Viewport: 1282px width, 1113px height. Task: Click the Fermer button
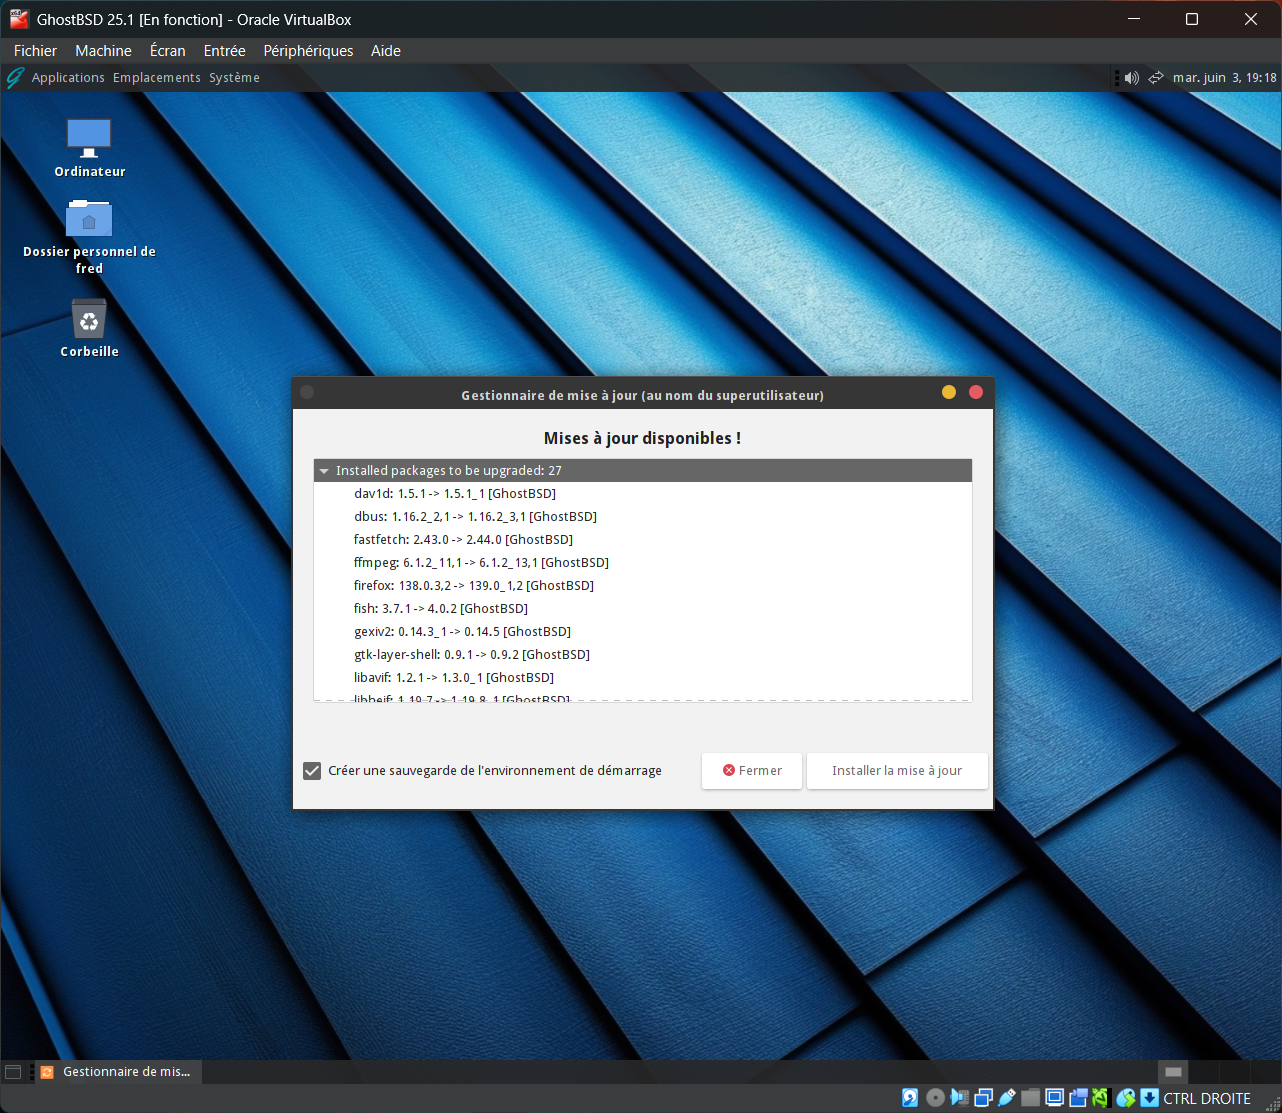[x=752, y=771]
